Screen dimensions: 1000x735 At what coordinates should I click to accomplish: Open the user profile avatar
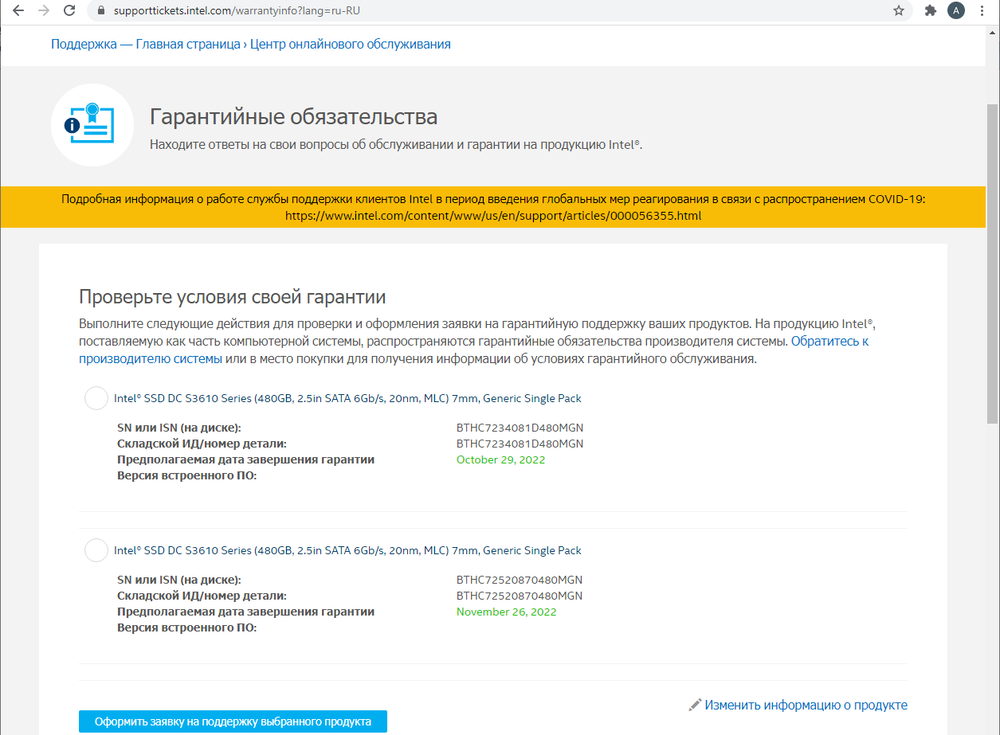(956, 11)
